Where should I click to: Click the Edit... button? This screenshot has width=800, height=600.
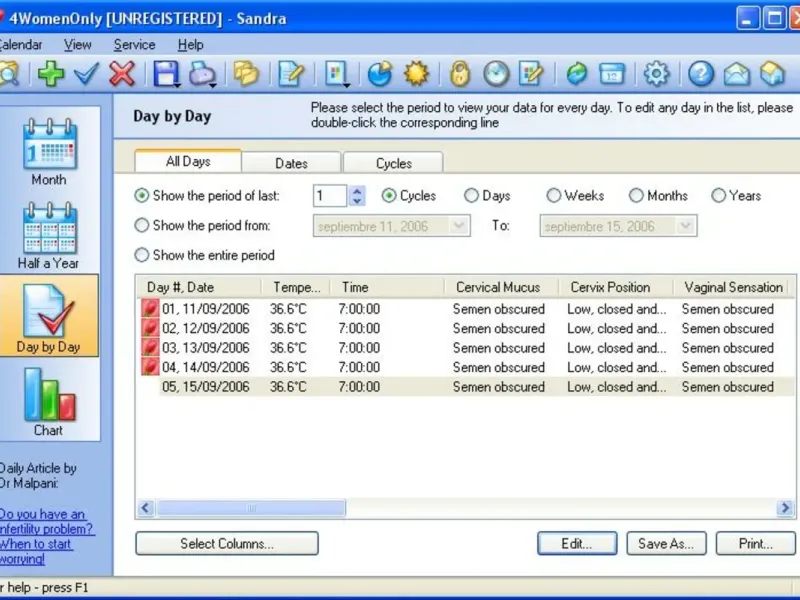coord(577,543)
